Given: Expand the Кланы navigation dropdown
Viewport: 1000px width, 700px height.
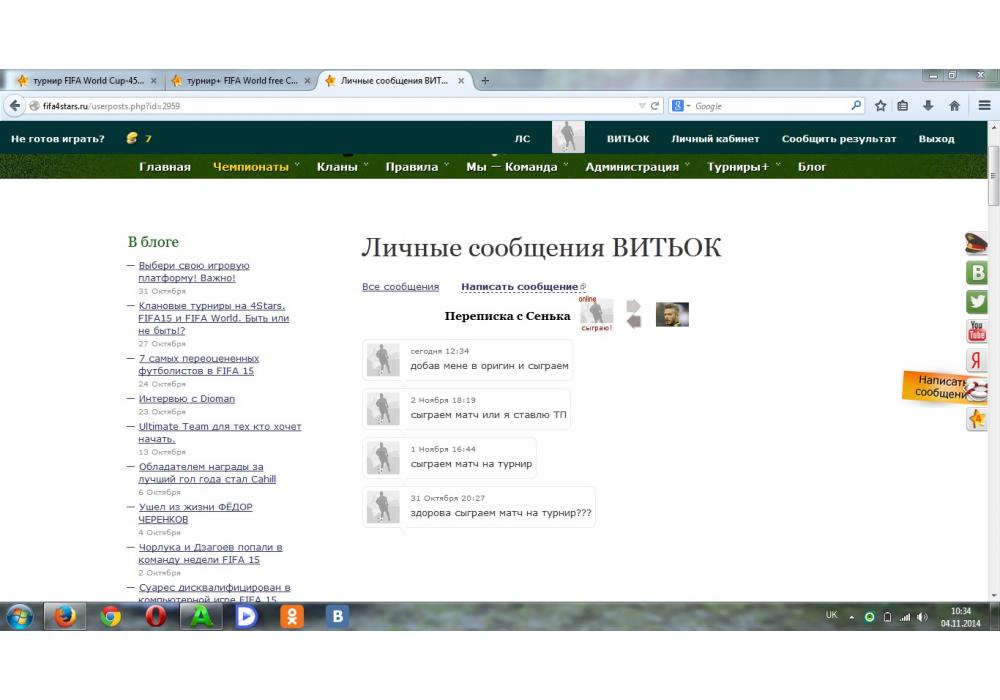Looking at the screenshot, I should point(342,167).
